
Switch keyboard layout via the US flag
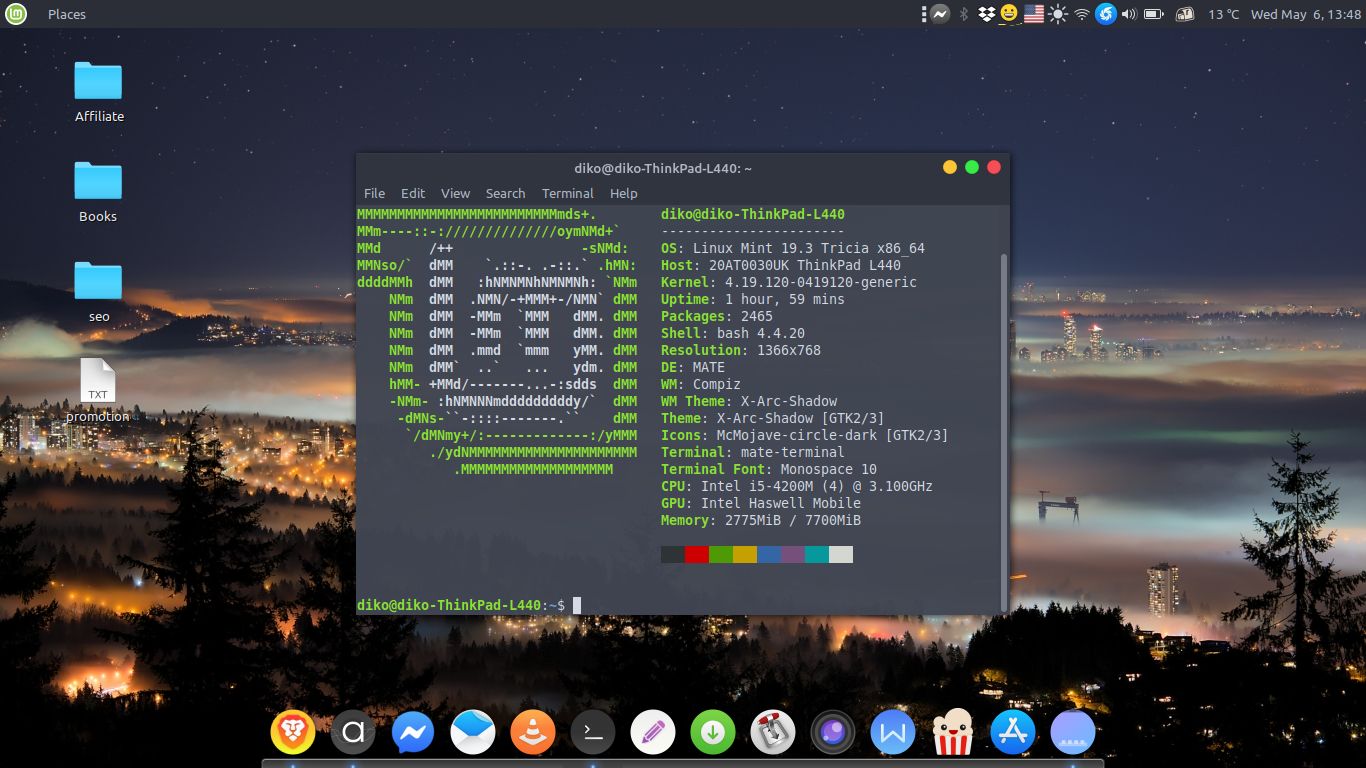(x=1033, y=14)
